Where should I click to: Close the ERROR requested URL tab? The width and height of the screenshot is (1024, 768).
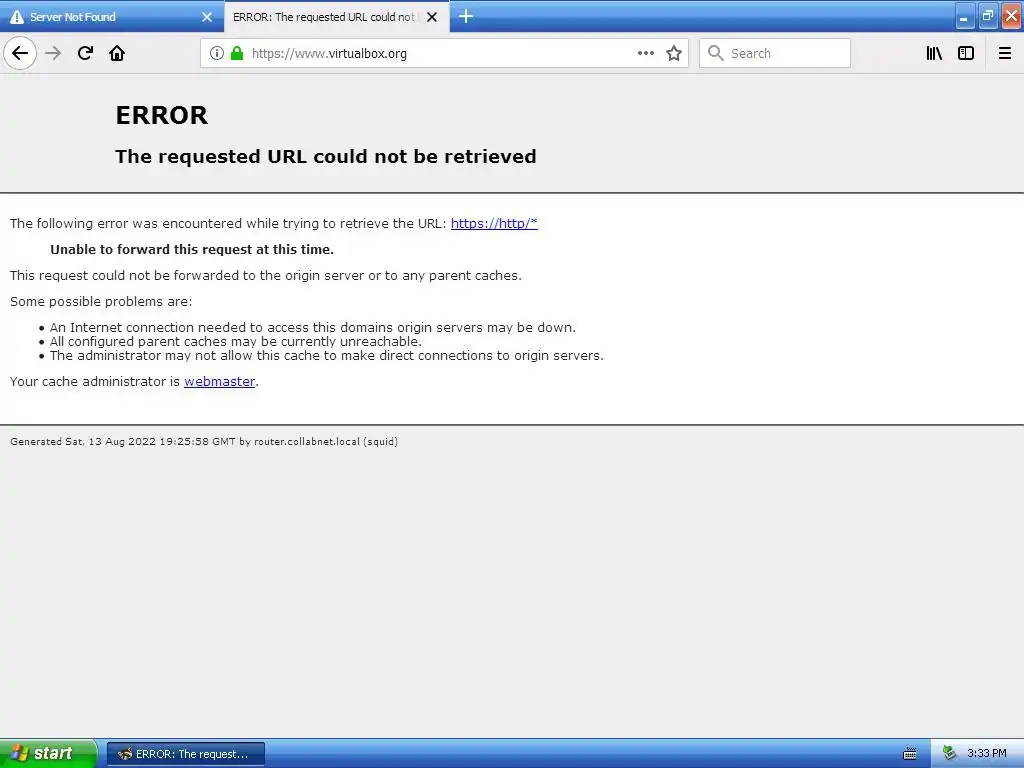[x=432, y=17]
